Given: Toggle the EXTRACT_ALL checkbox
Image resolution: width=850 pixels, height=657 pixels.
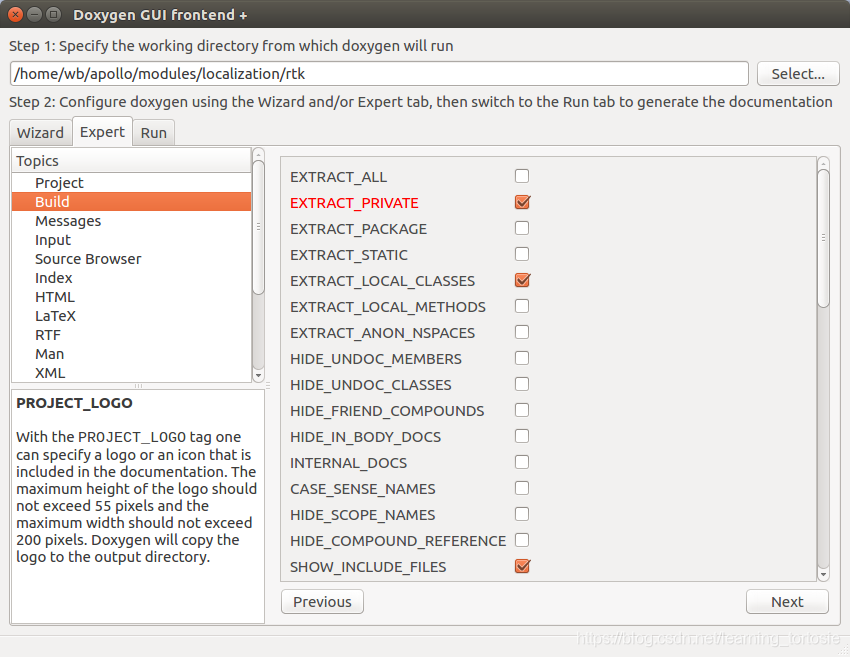Looking at the screenshot, I should 522,176.
